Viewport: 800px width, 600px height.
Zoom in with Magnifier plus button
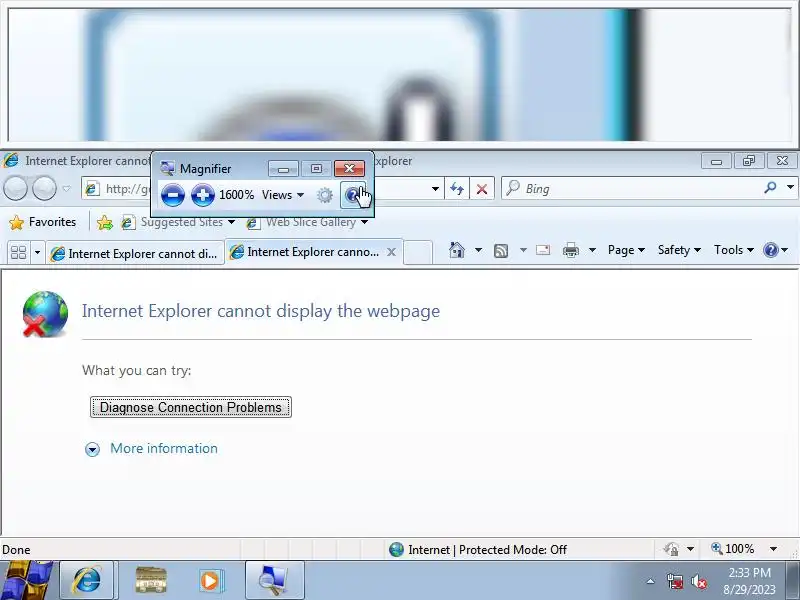click(203, 195)
